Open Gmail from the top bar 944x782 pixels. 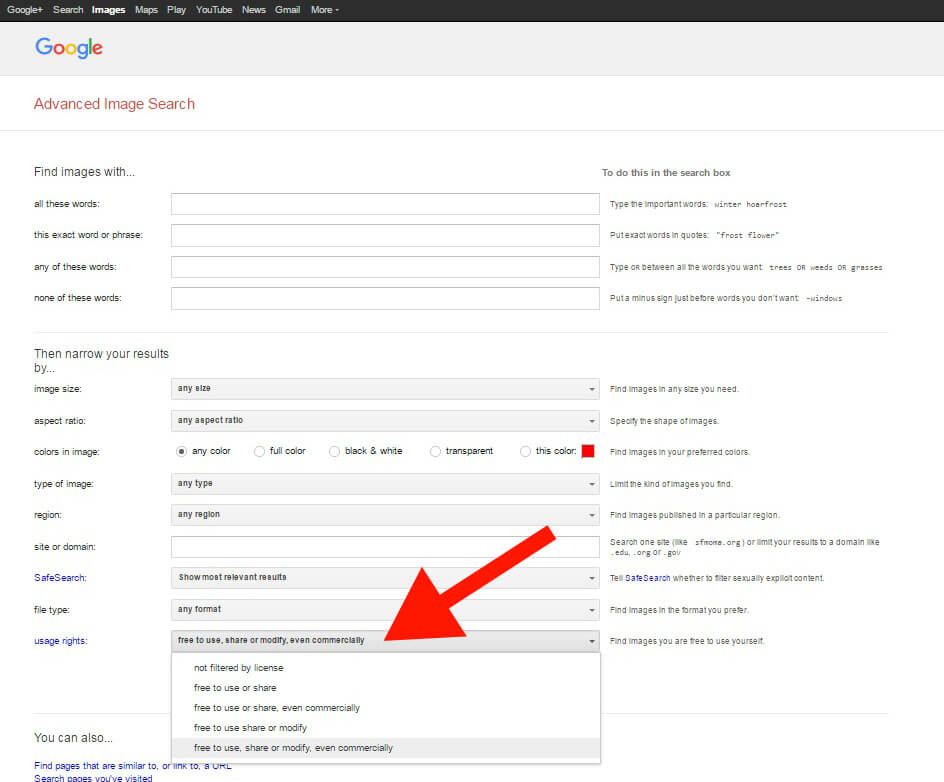coord(287,10)
